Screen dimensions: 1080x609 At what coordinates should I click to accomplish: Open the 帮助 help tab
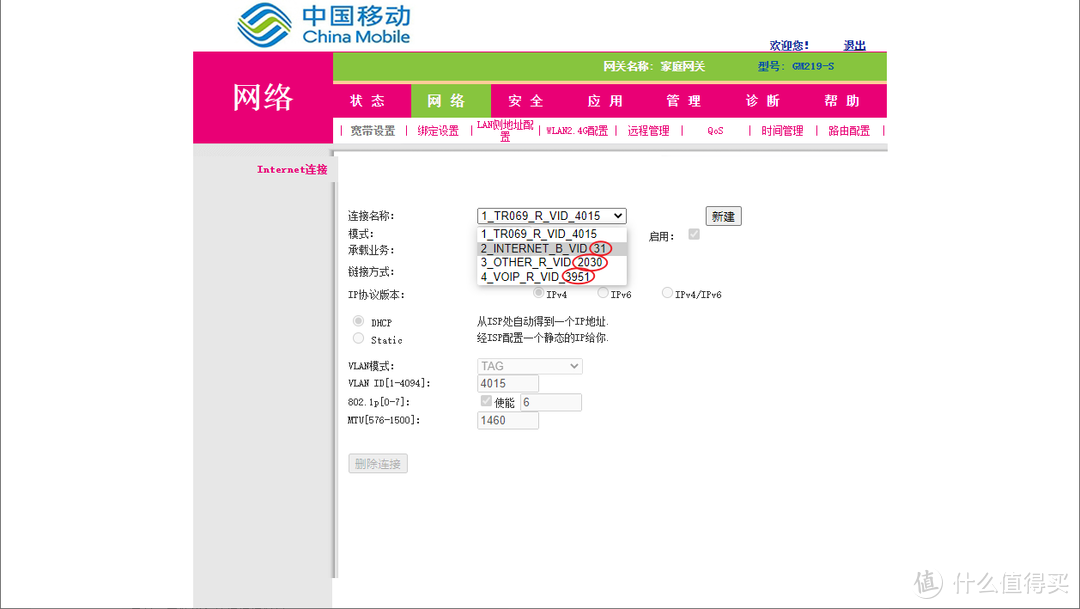pyautogui.click(x=842, y=101)
